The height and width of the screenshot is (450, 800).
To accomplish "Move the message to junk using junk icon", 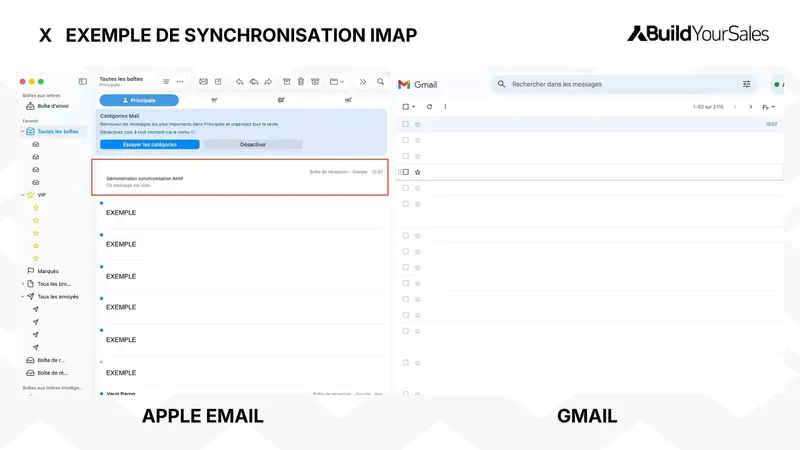I will [315, 82].
